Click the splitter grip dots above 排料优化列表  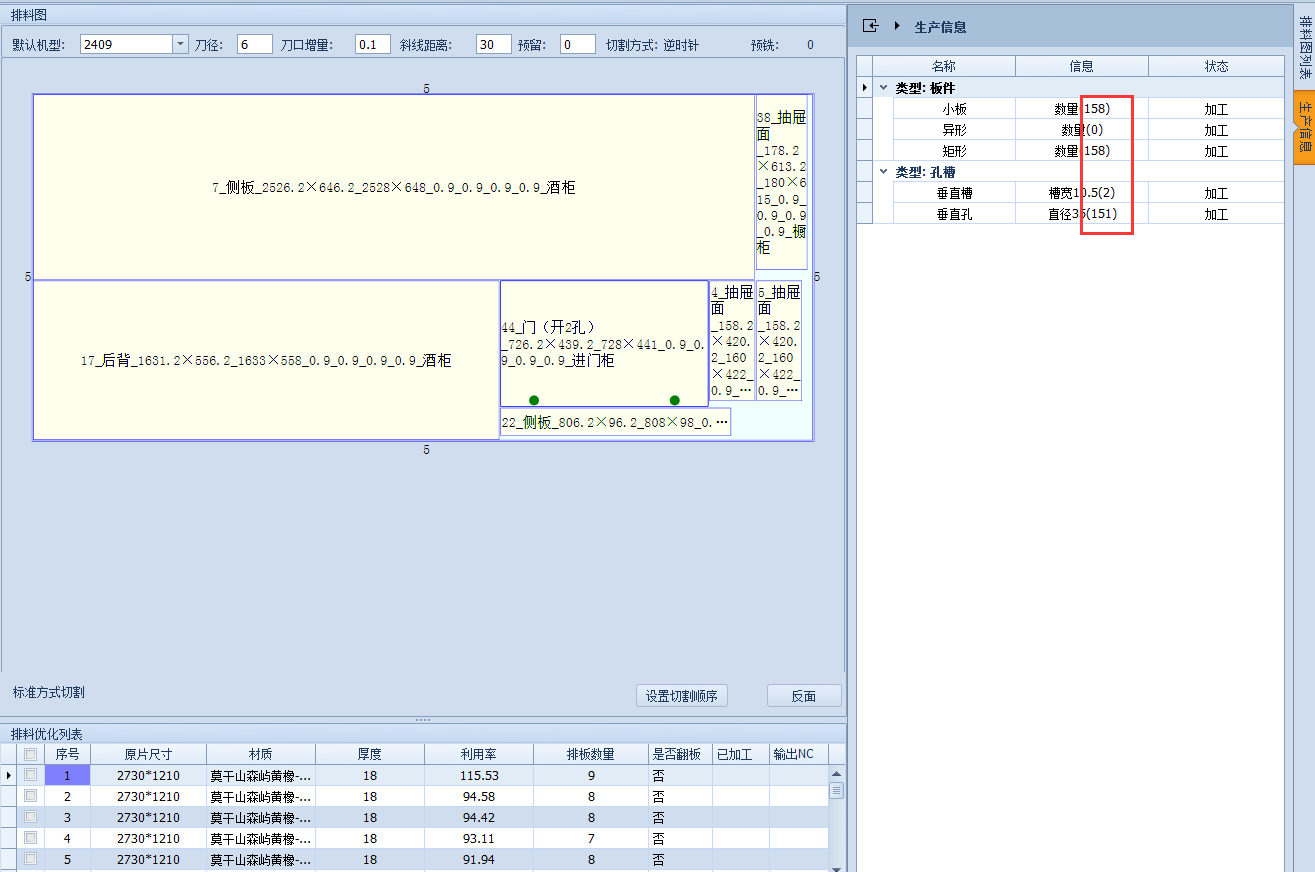[423, 720]
